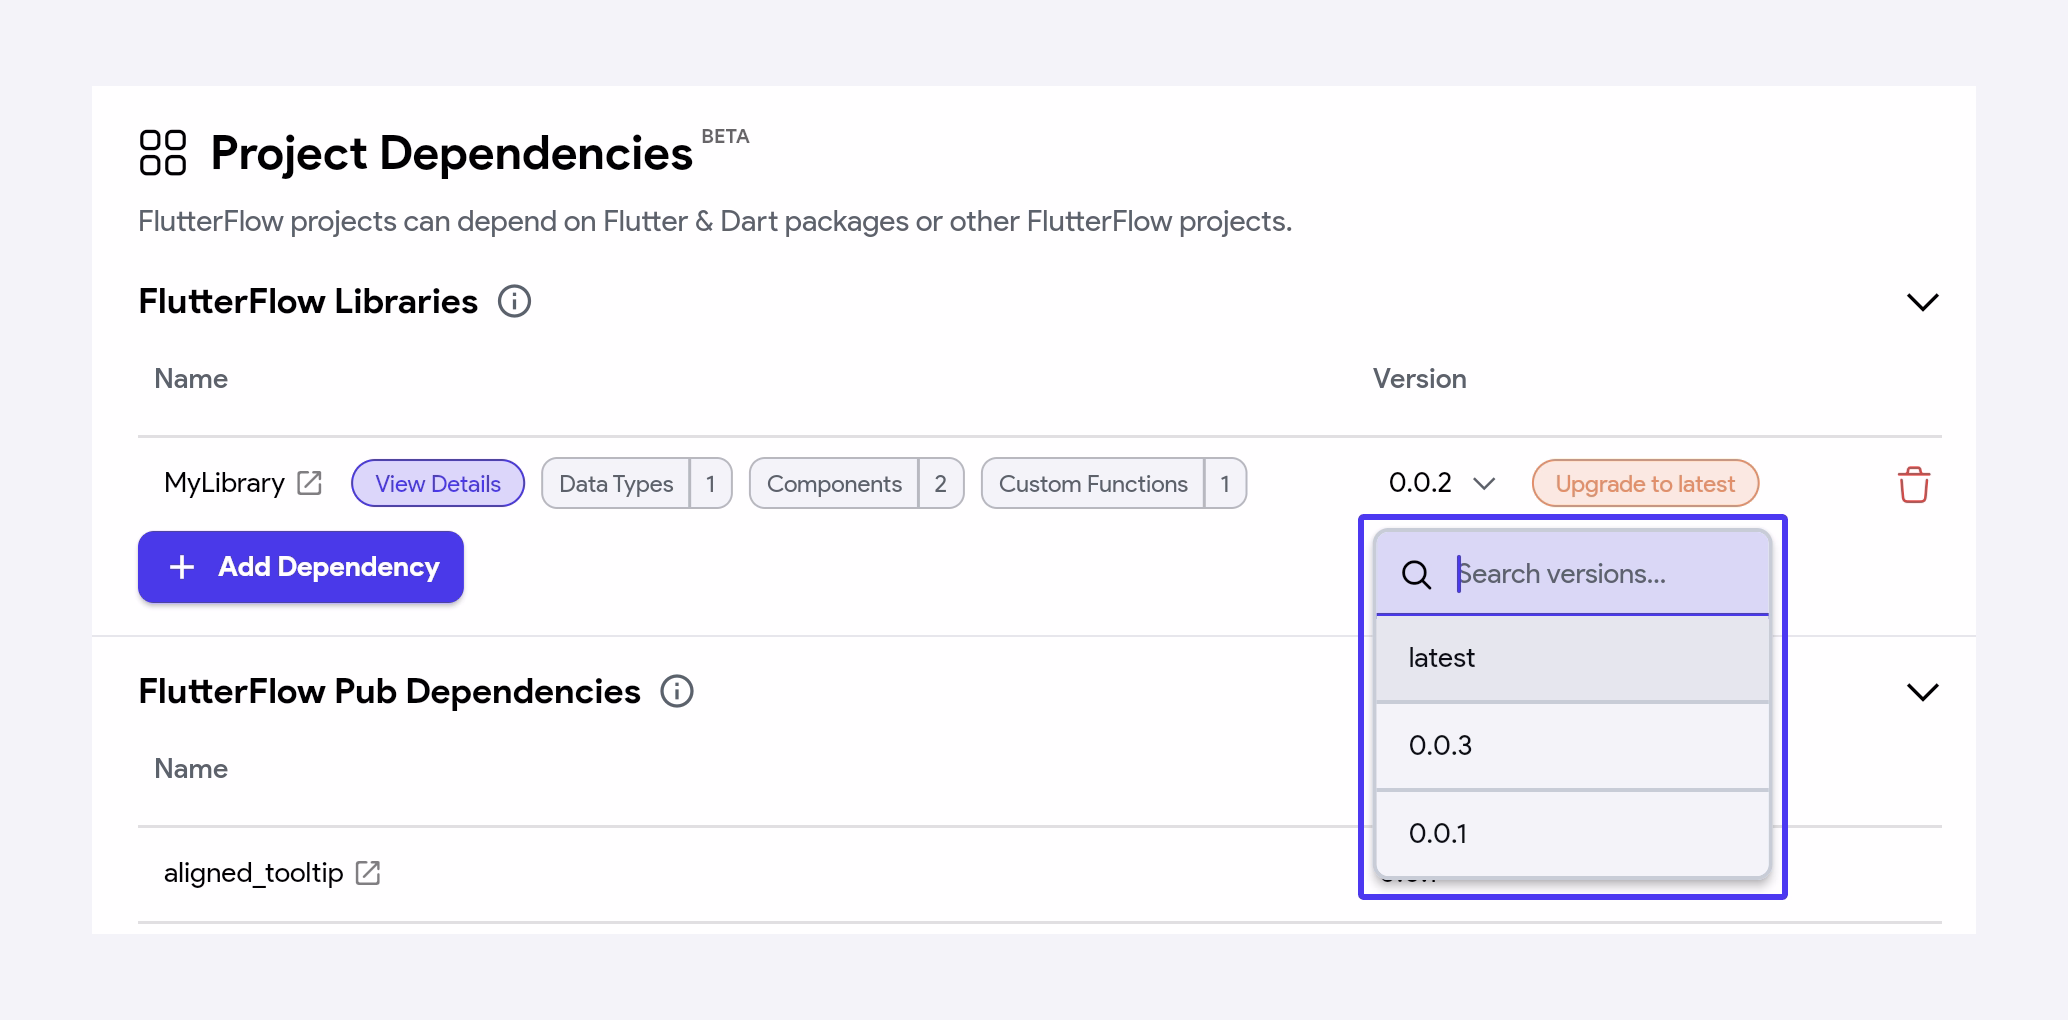Click the search magnifier icon in version list
2068x1020 pixels.
[x=1416, y=574]
